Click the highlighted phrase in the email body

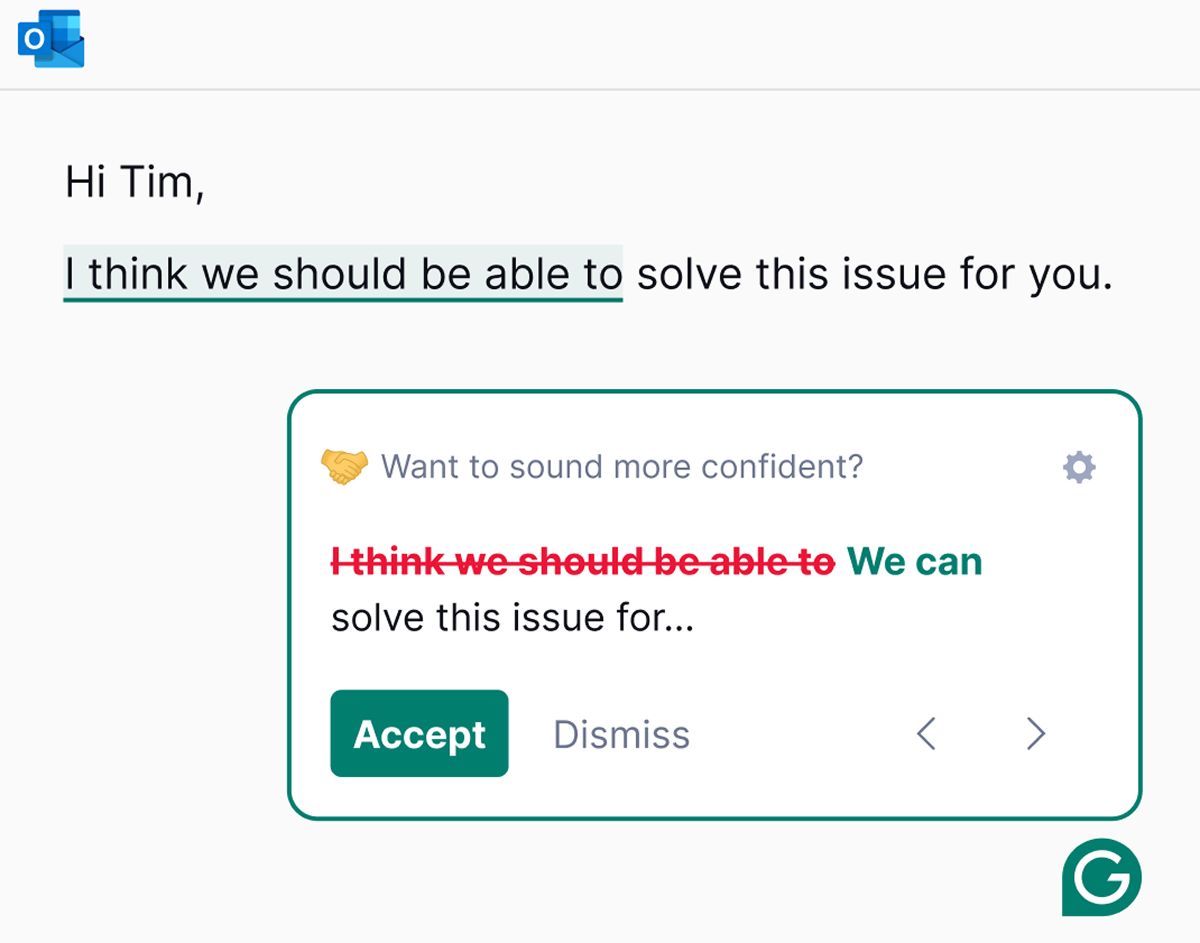pos(344,273)
